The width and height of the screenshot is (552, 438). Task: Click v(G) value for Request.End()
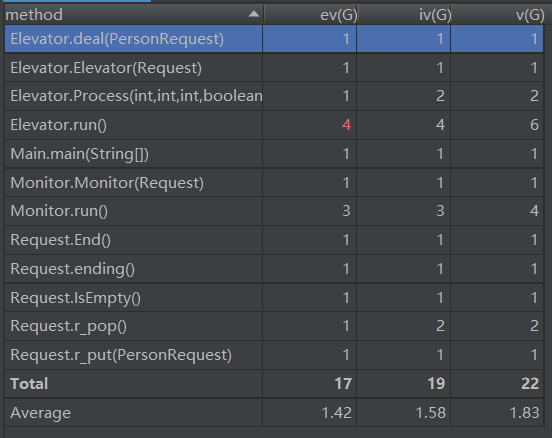(x=534, y=240)
